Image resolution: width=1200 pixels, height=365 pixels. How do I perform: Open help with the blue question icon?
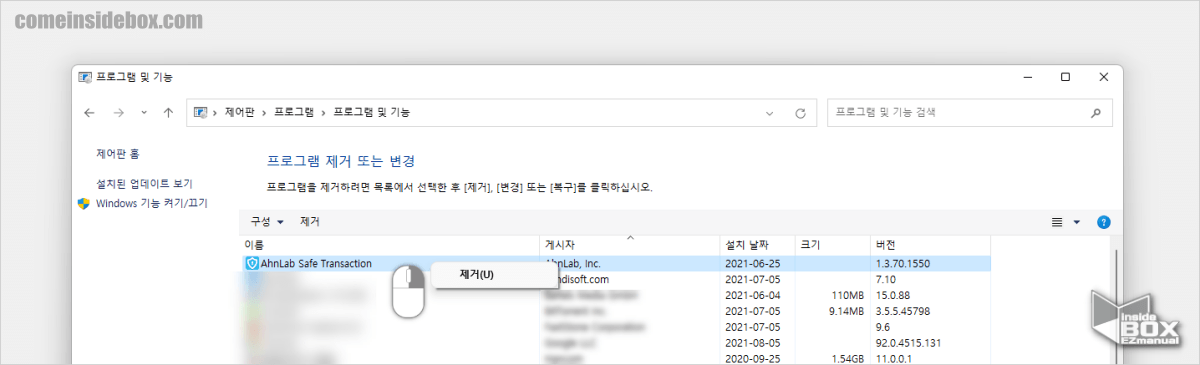point(1104,222)
